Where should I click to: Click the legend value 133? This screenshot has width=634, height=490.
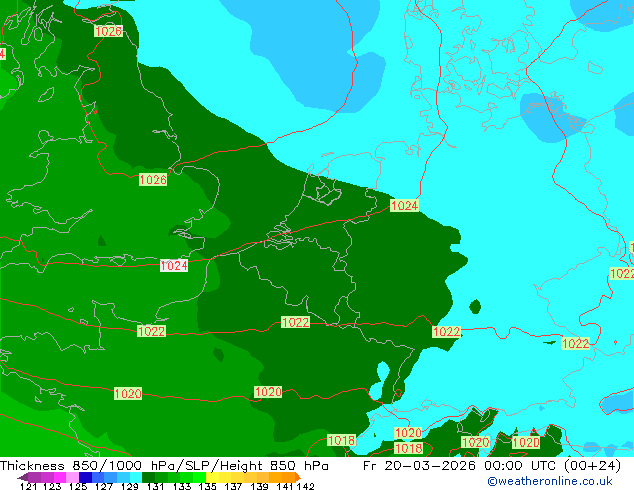[181, 486]
